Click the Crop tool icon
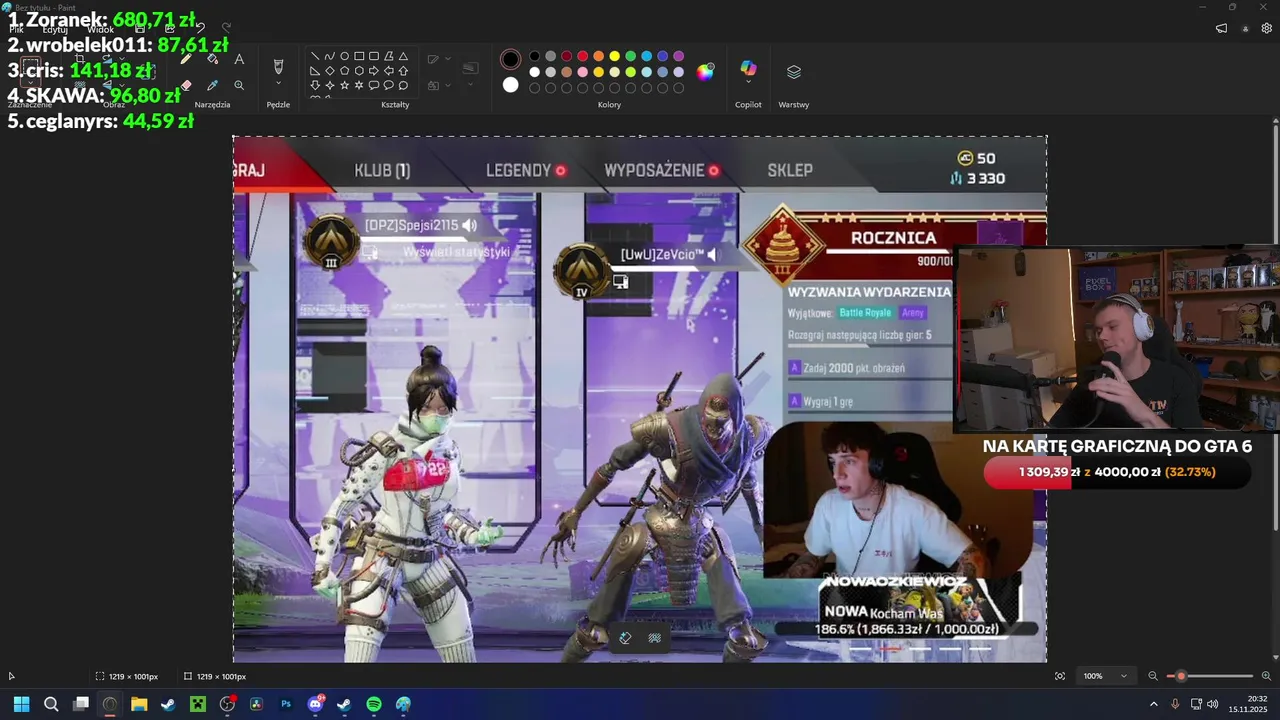Screen dimensions: 1280x720 pyautogui.click(x=80, y=59)
